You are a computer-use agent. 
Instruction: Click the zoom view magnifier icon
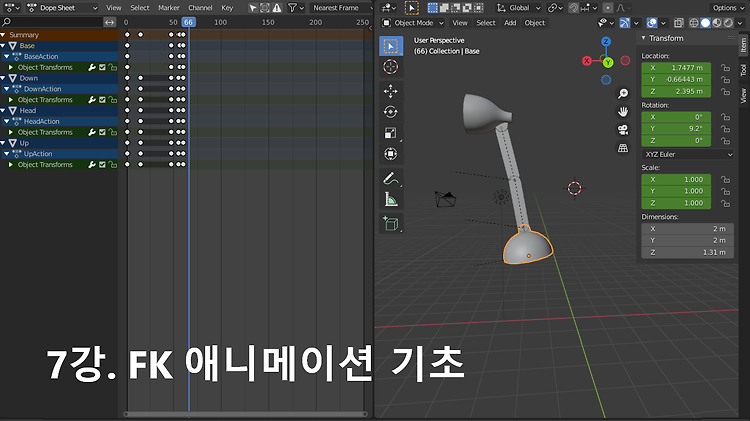click(623, 93)
